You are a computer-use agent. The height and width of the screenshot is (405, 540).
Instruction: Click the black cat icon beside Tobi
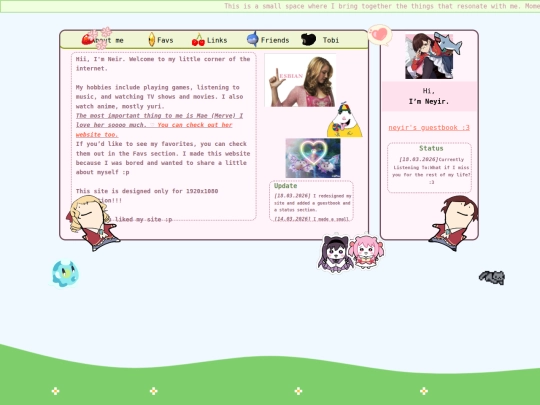308,40
